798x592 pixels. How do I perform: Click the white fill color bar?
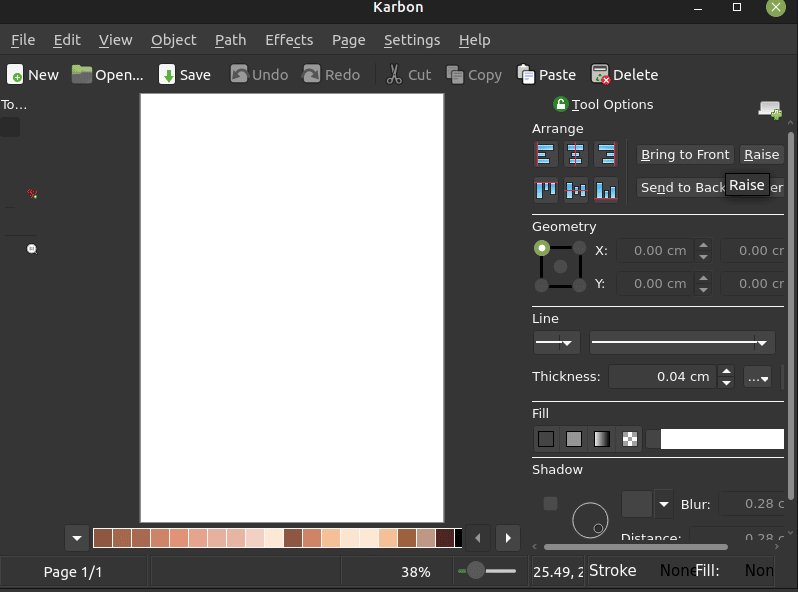click(722, 439)
